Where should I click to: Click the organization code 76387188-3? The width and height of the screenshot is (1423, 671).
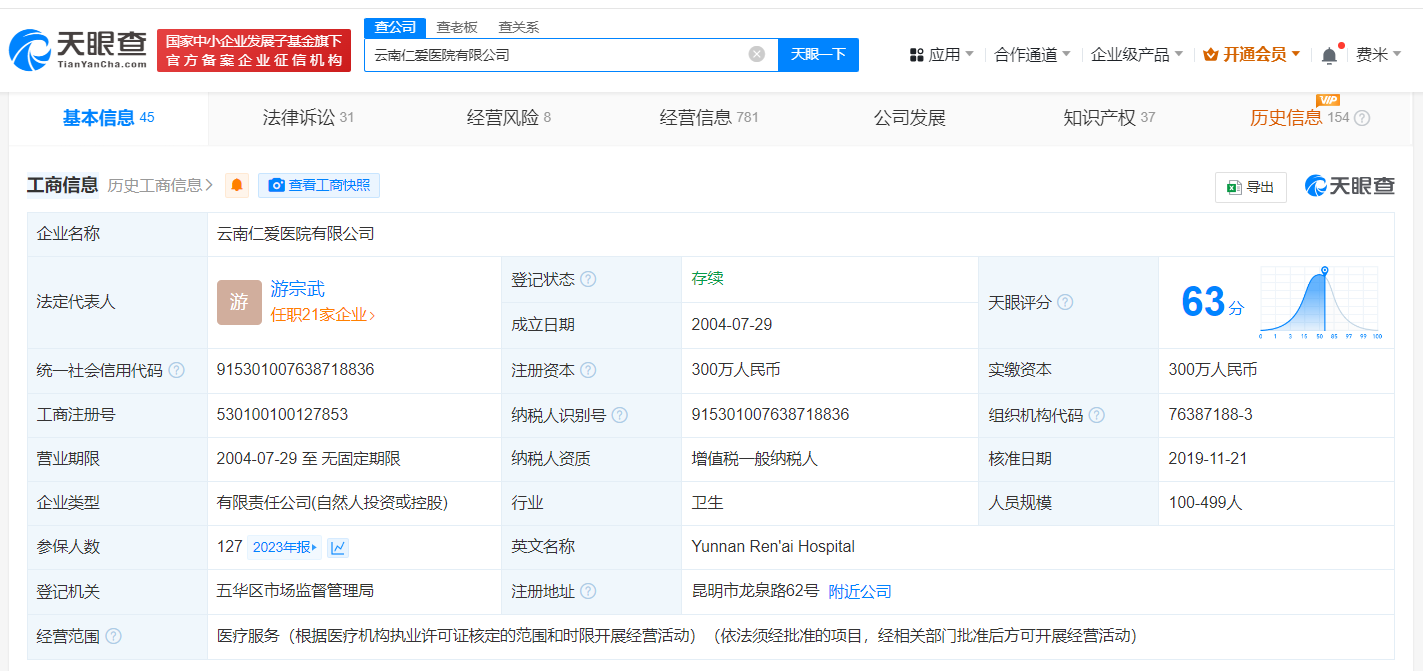[1210, 415]
